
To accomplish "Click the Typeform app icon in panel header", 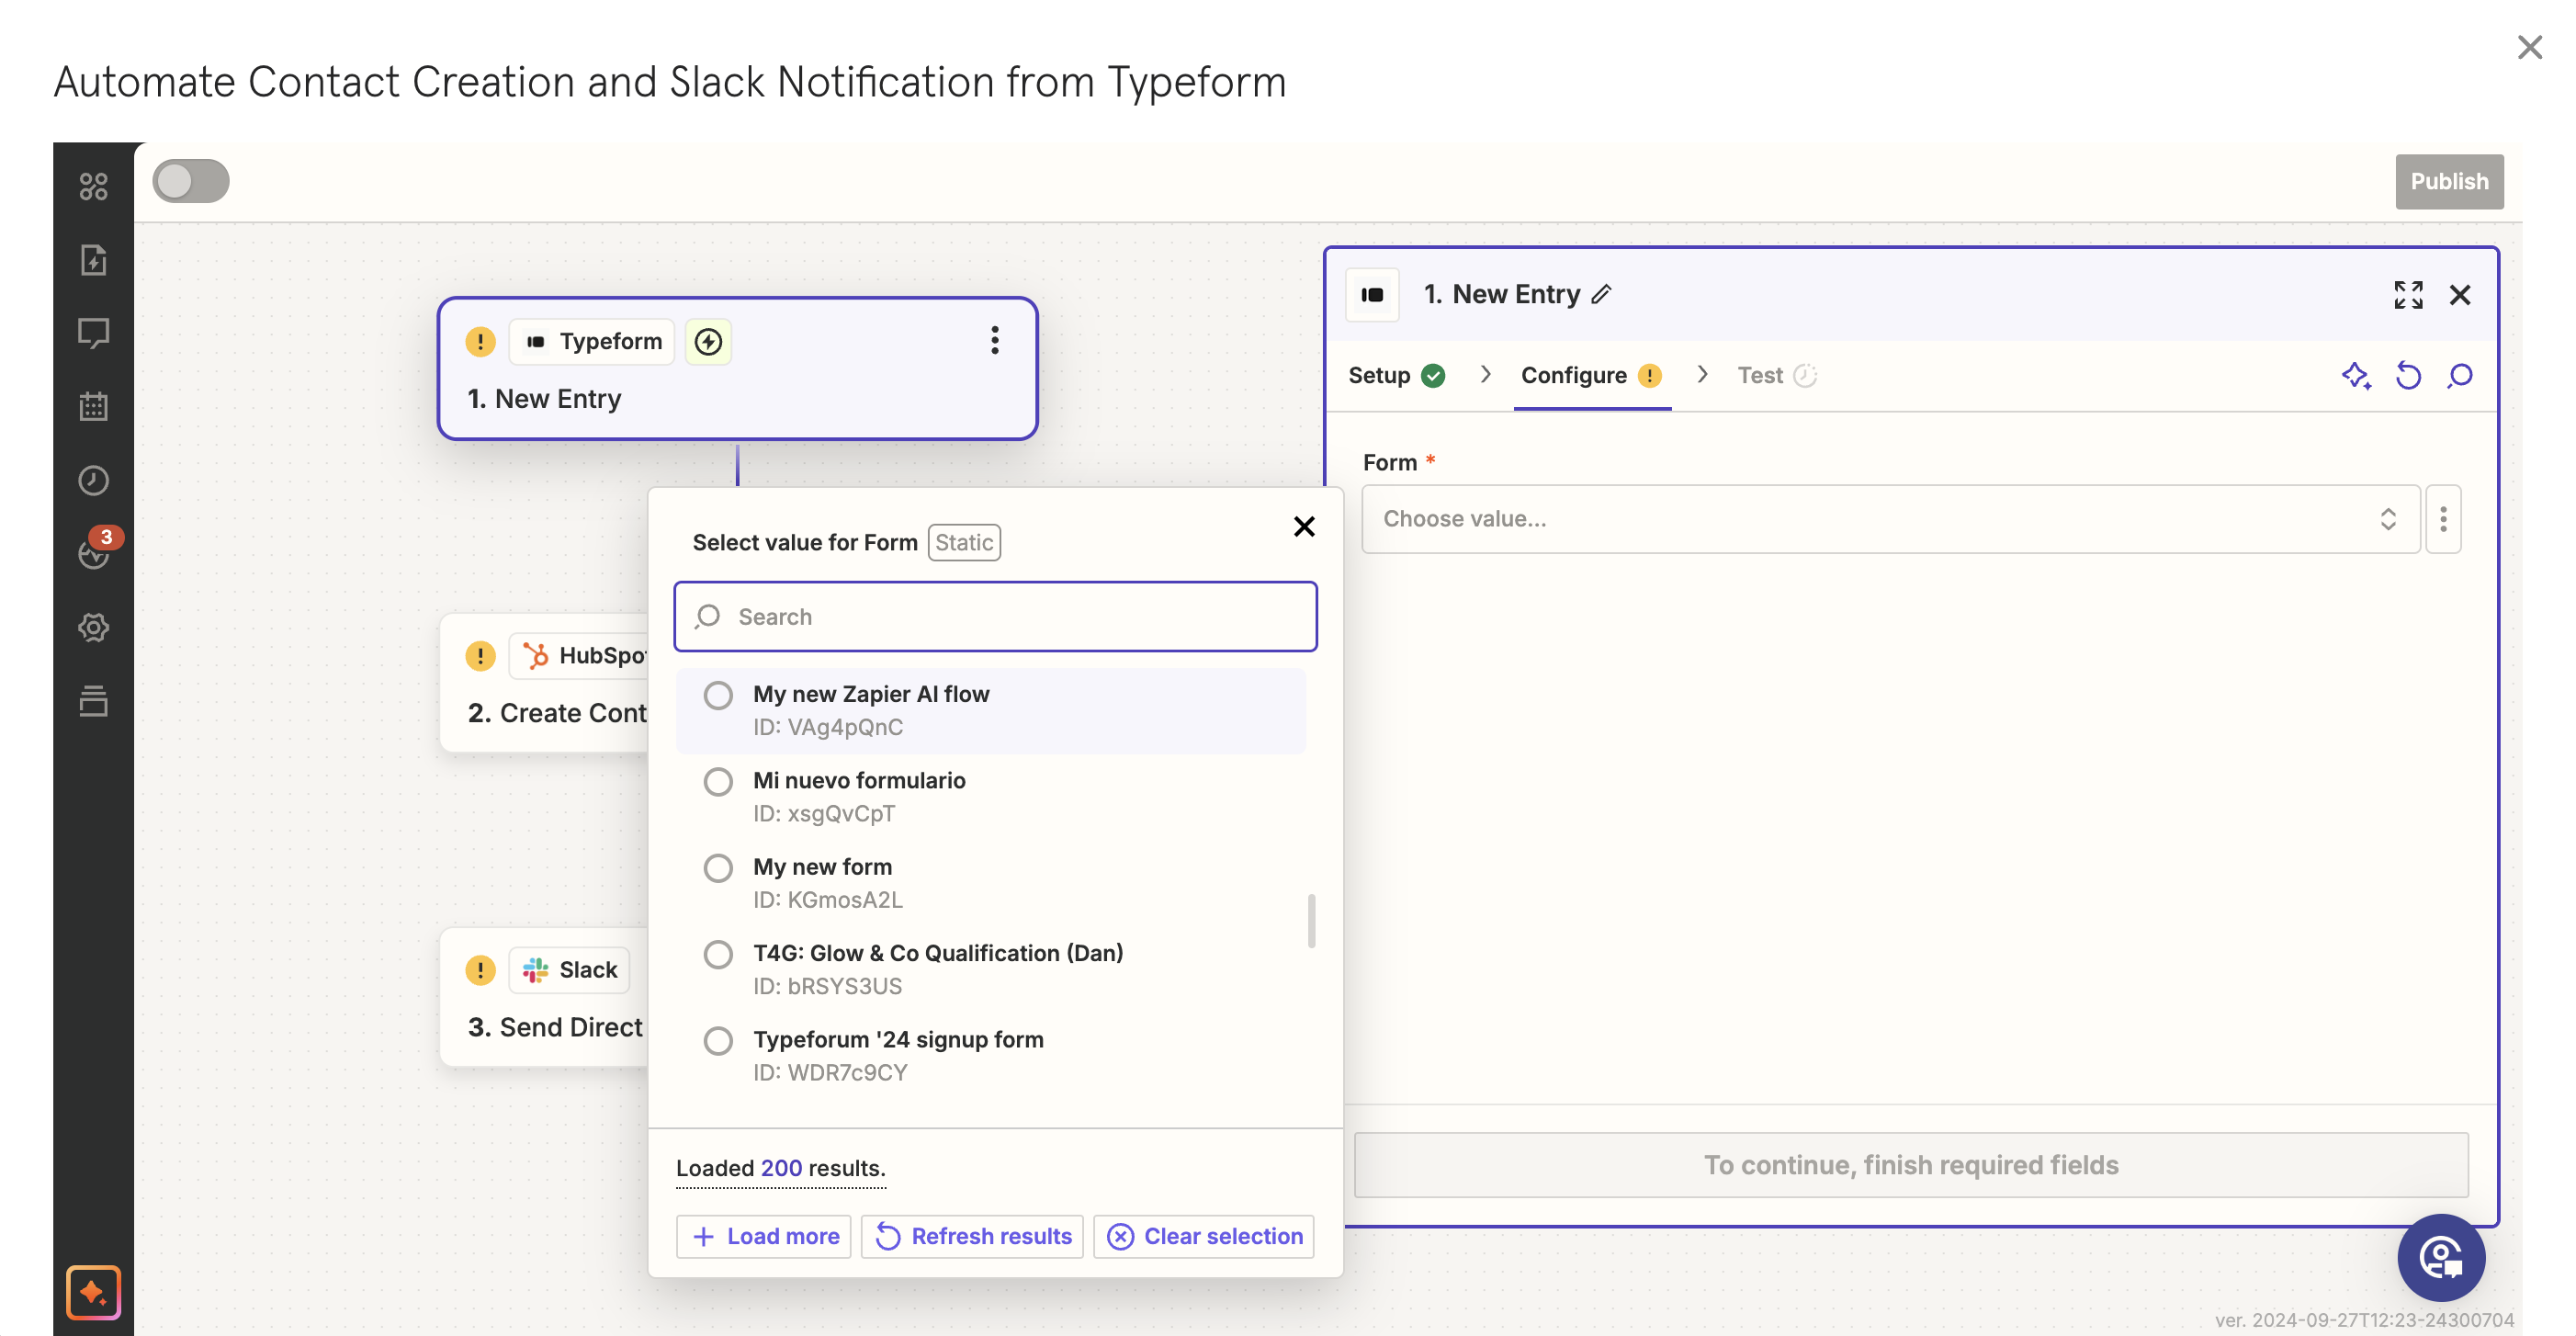I will [1372, 295].
